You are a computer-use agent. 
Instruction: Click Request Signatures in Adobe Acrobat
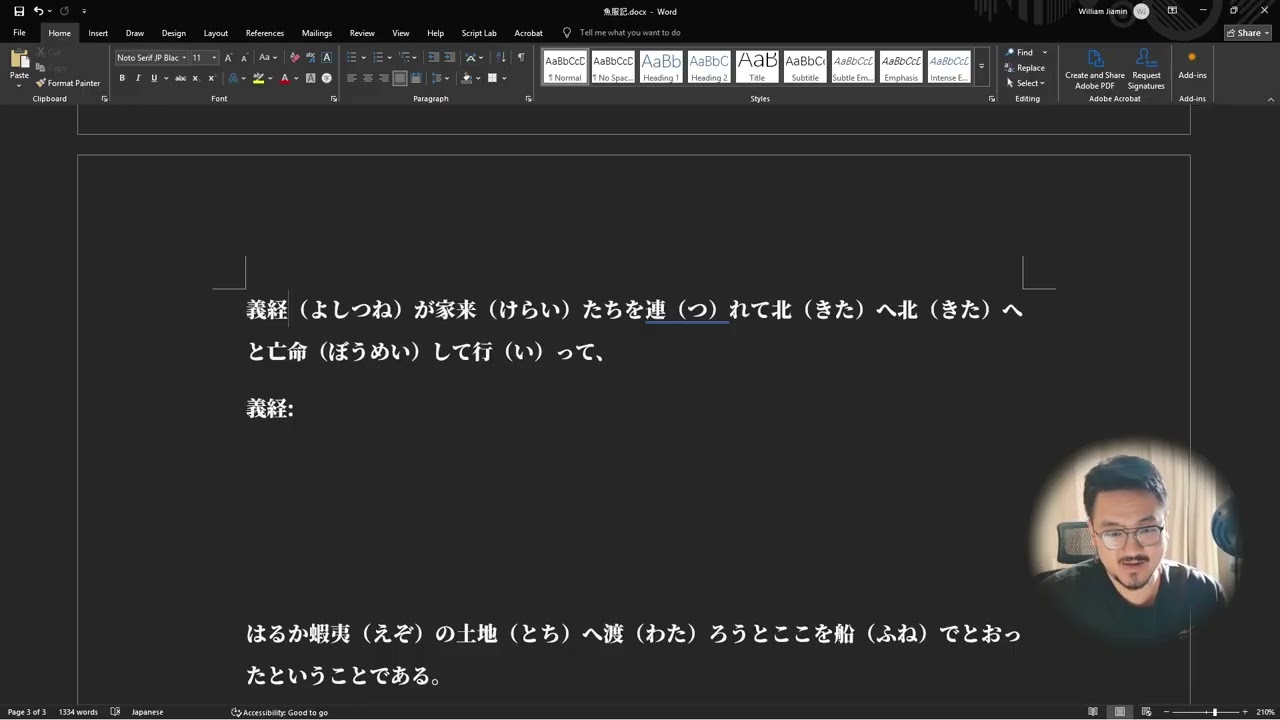(x=1146, y=69)
